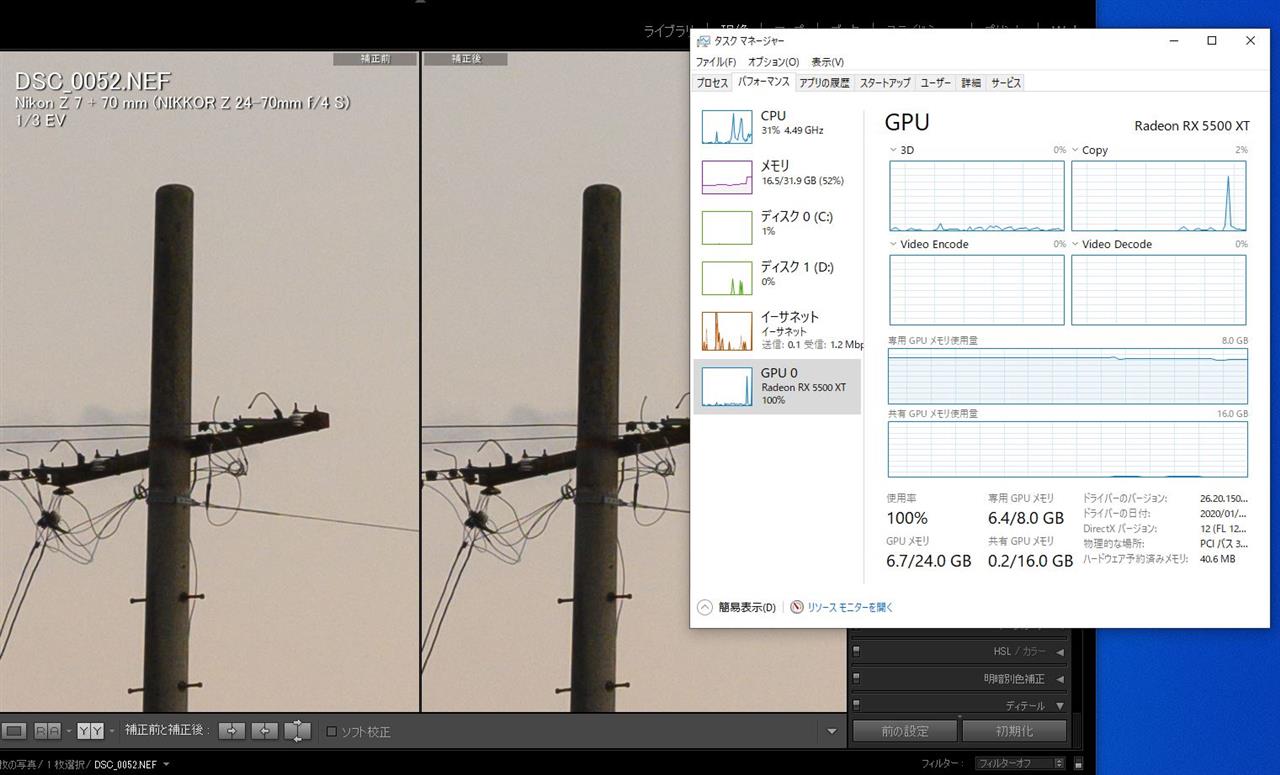Image resolution: width=1280 pixels, height=775 pixels.
Task: Switch to the プロセス tab
Action: pos(712,83)
